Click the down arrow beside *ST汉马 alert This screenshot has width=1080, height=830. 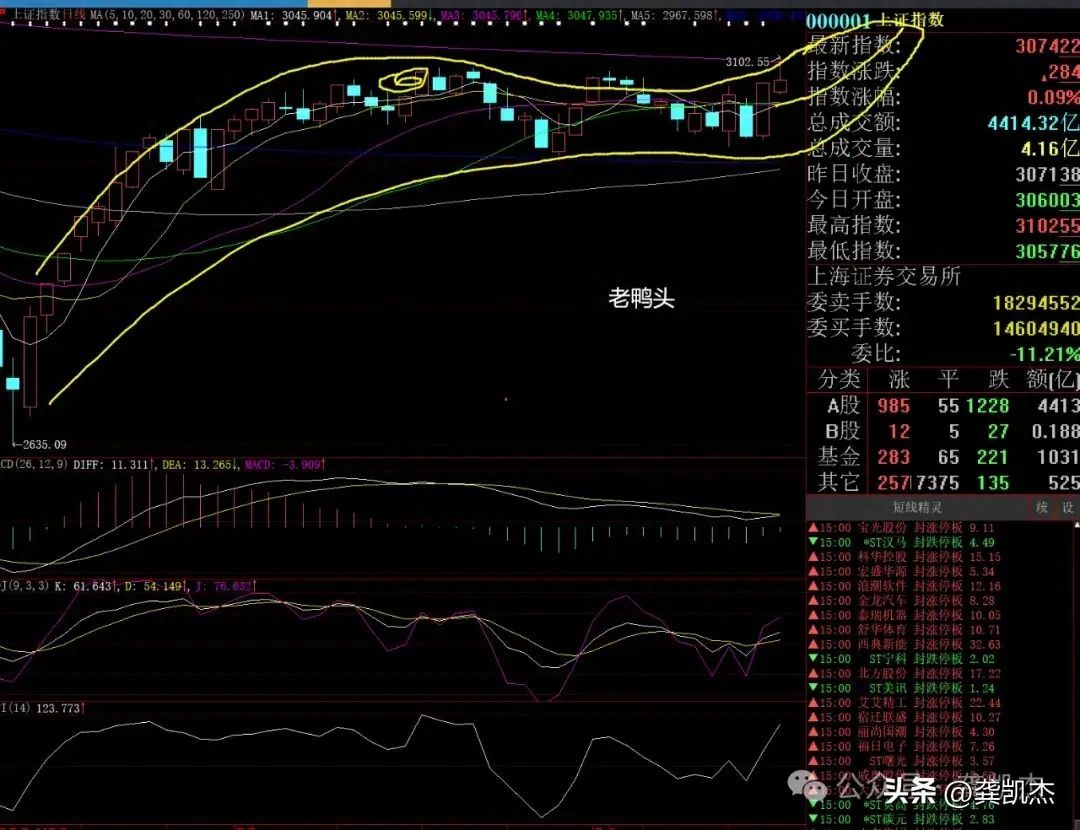pos(814,542)
